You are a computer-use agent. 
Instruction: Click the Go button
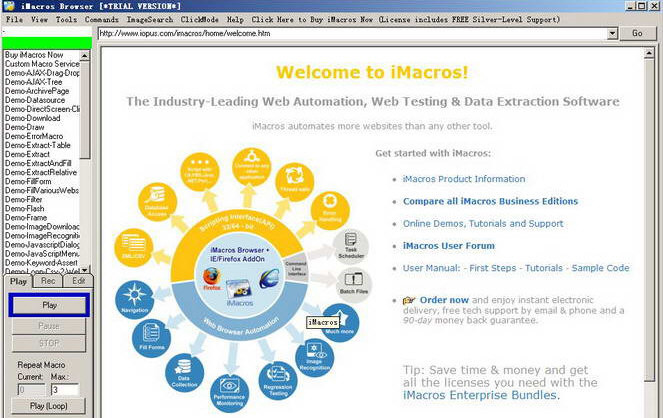click(x=638, y=33)
